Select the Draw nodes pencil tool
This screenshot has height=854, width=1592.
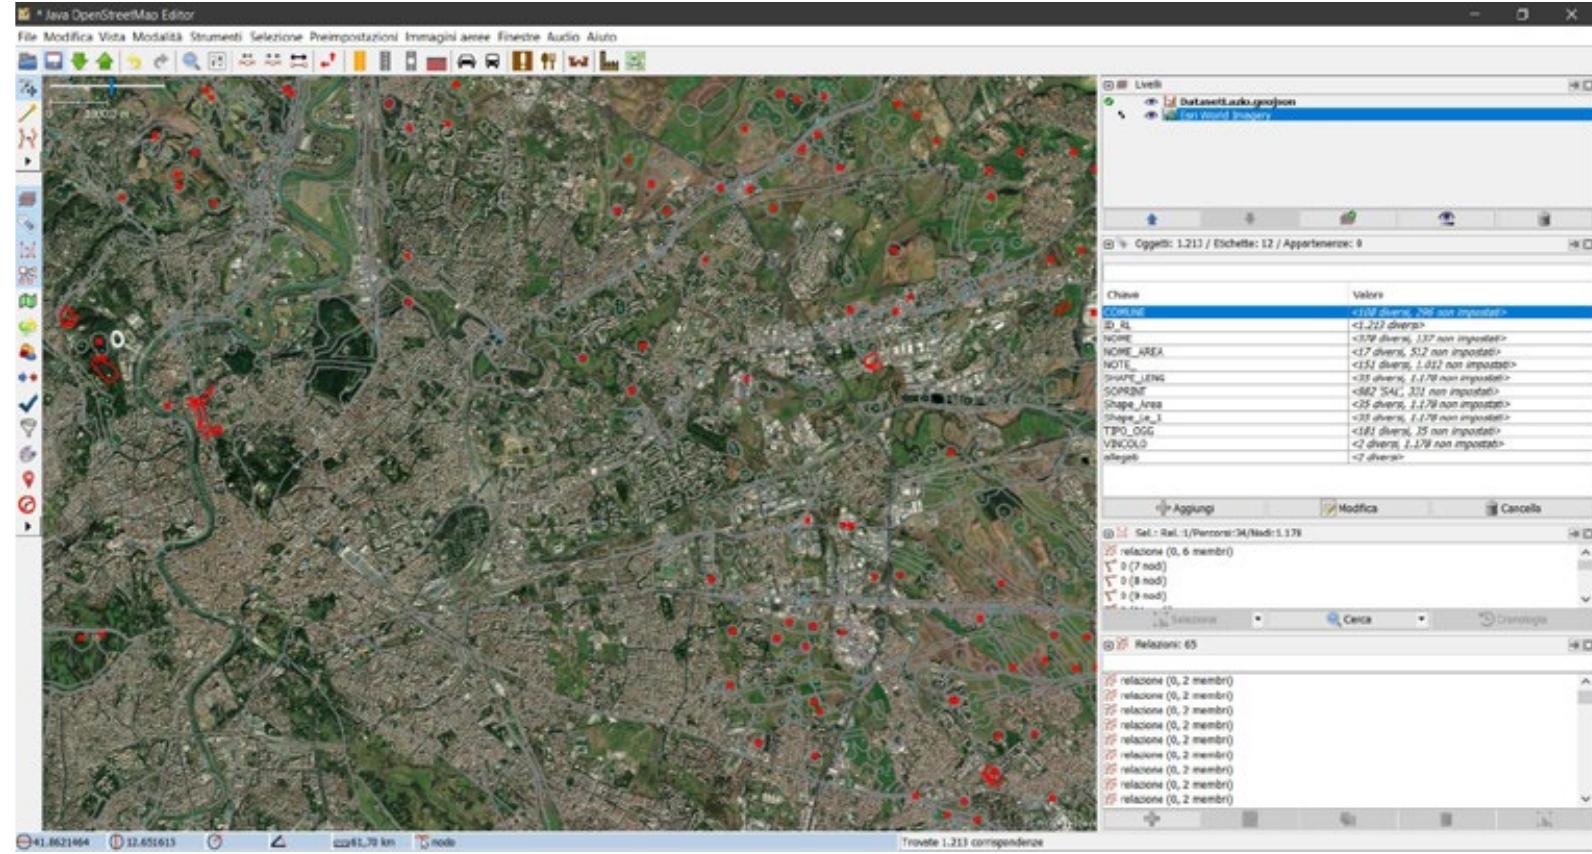(27, 113)
